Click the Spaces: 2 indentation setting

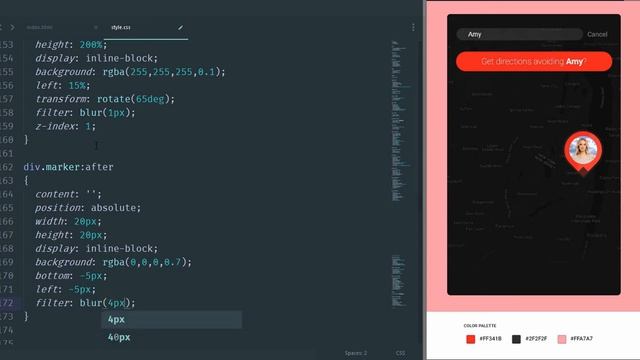click(x=356, y=353)
